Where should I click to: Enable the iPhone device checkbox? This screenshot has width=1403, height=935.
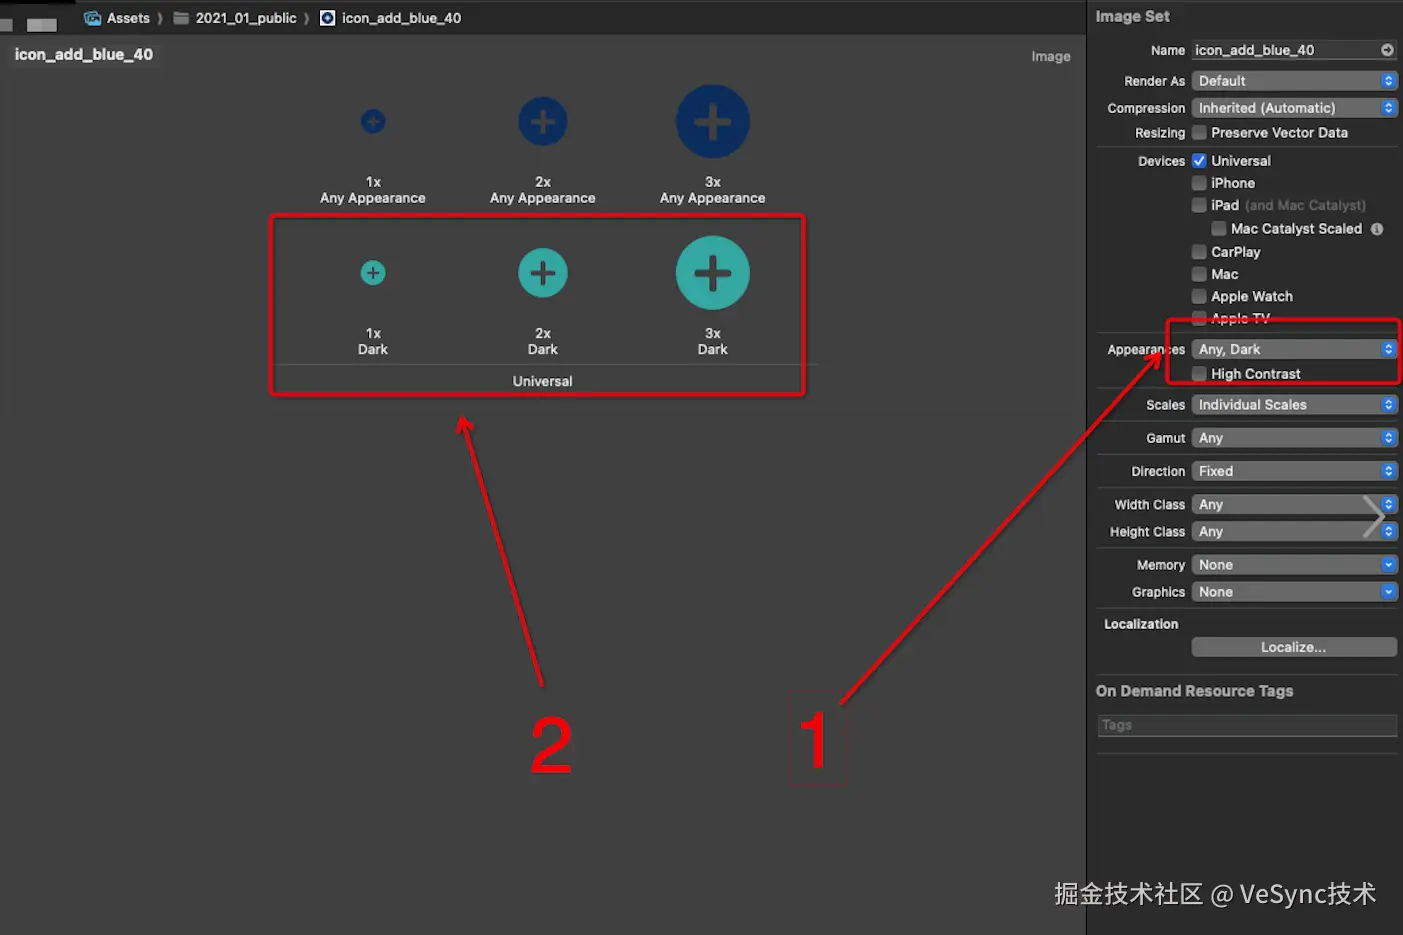(1199, 183)
